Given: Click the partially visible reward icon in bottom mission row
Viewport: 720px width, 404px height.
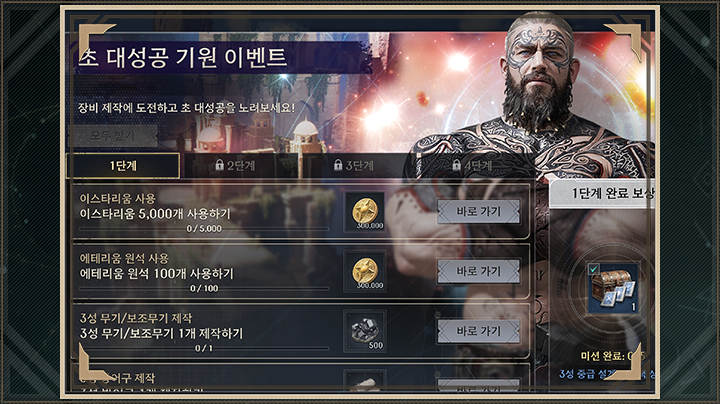Looking at the screenshot, I should (365, 381).
